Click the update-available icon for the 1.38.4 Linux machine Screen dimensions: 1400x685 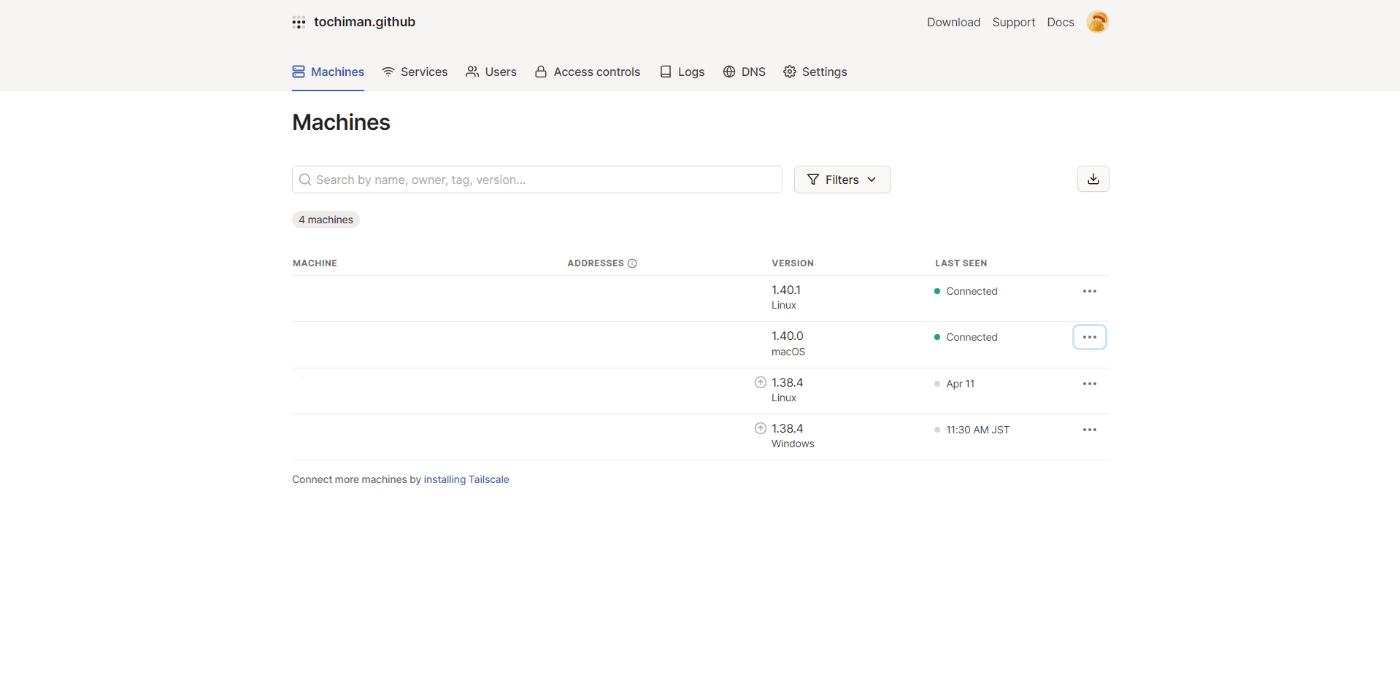(760, 382)
